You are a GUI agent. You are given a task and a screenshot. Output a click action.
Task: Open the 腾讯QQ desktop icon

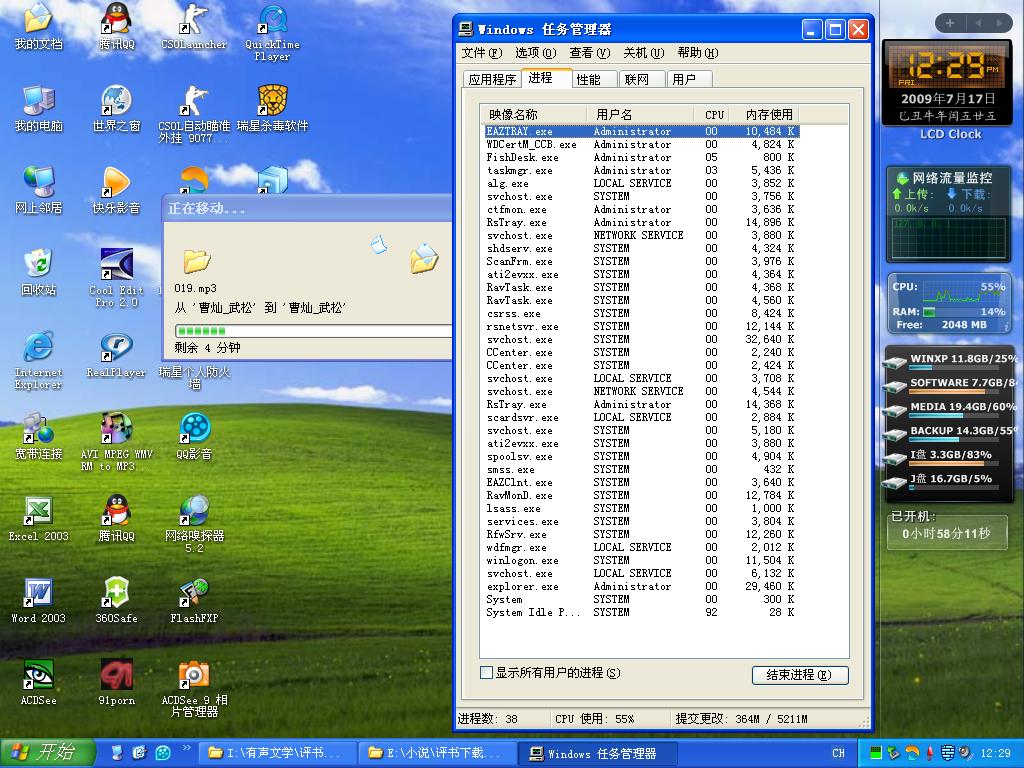(116, 20)
